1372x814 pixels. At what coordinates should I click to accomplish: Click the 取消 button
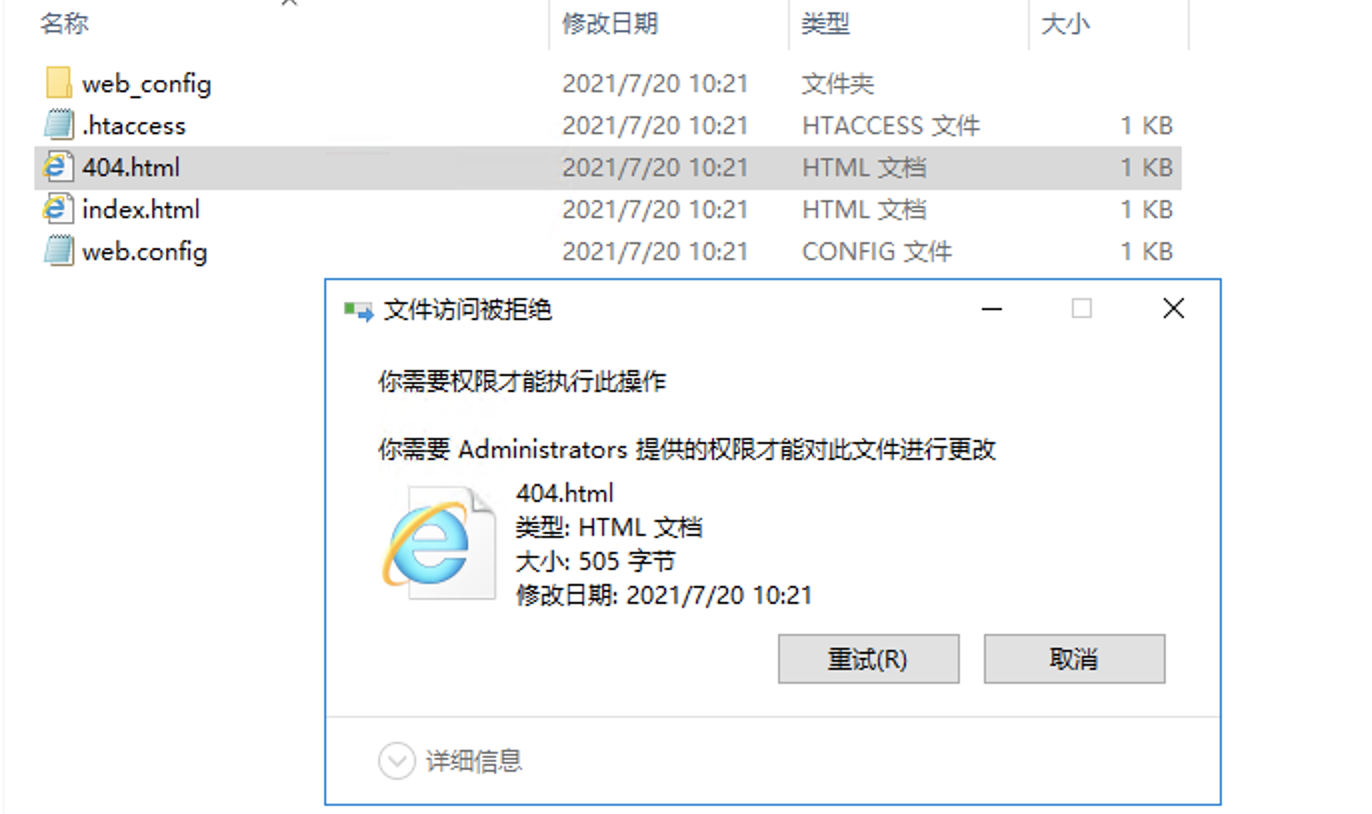pyautogui.click(x=1074, y=659)
